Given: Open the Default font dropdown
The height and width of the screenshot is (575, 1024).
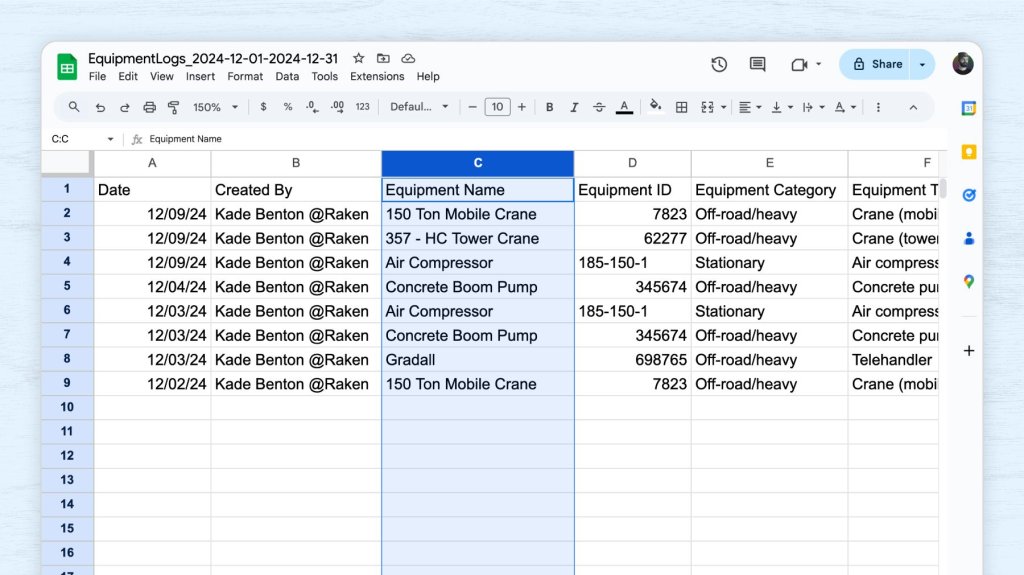Looking at the screenshot, I should click(419, 107).
